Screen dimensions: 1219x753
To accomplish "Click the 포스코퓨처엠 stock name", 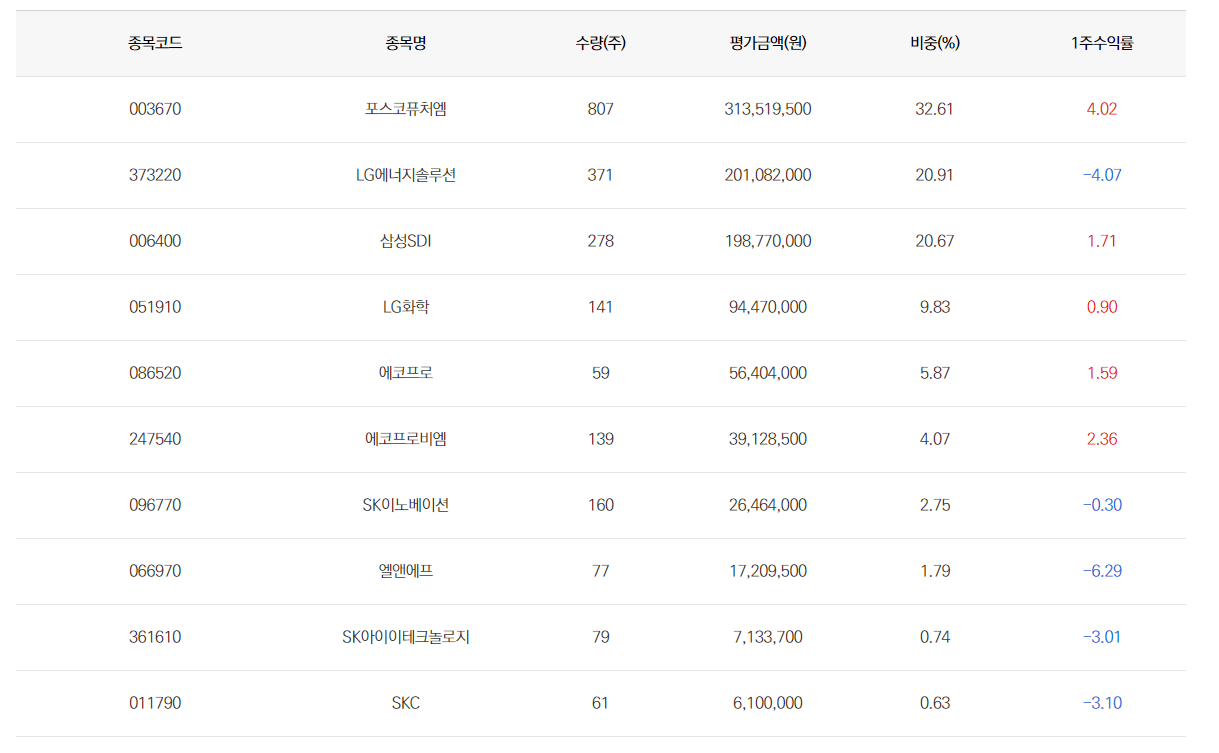I will (406, 109).
